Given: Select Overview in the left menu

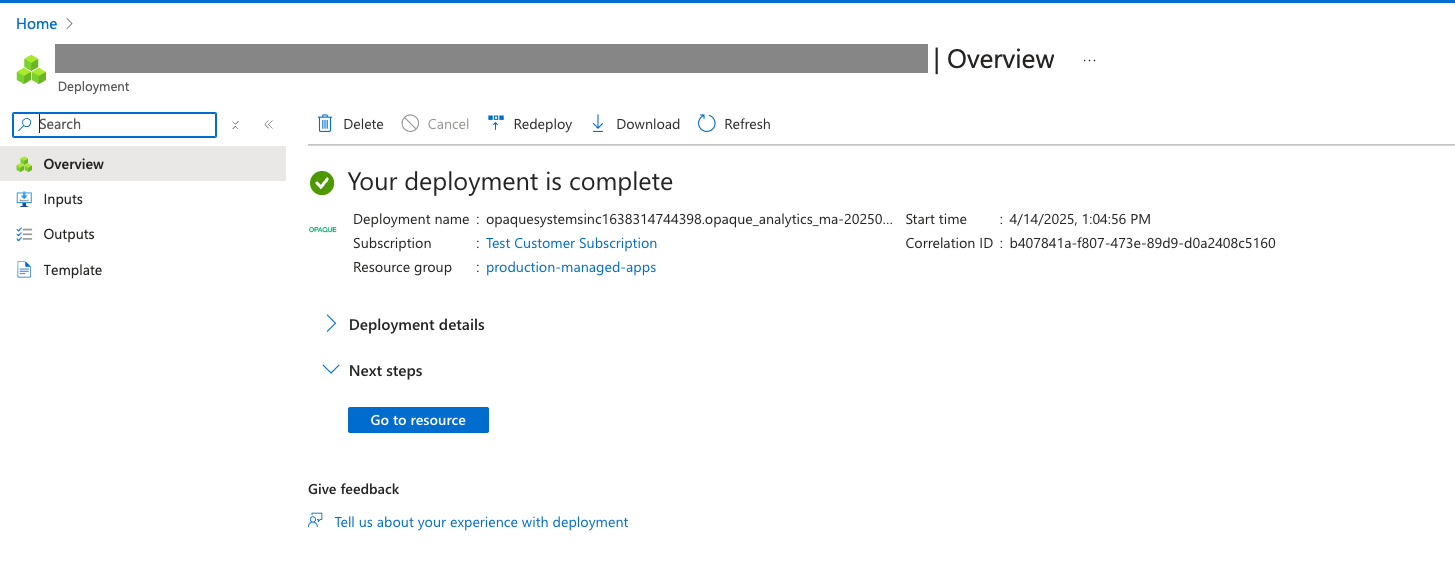Looking at the screenshot, I should [x=73, y=164].
